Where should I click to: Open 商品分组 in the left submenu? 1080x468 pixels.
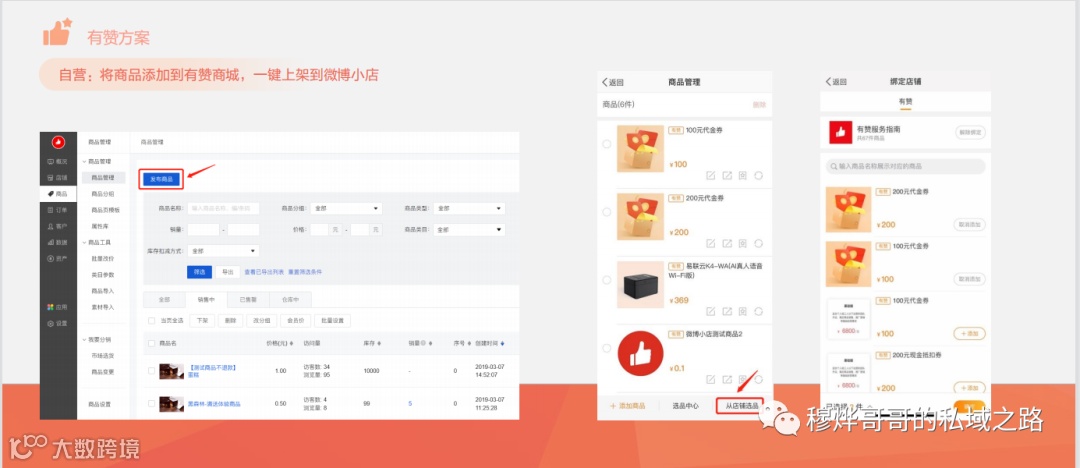tap(103, 194)
